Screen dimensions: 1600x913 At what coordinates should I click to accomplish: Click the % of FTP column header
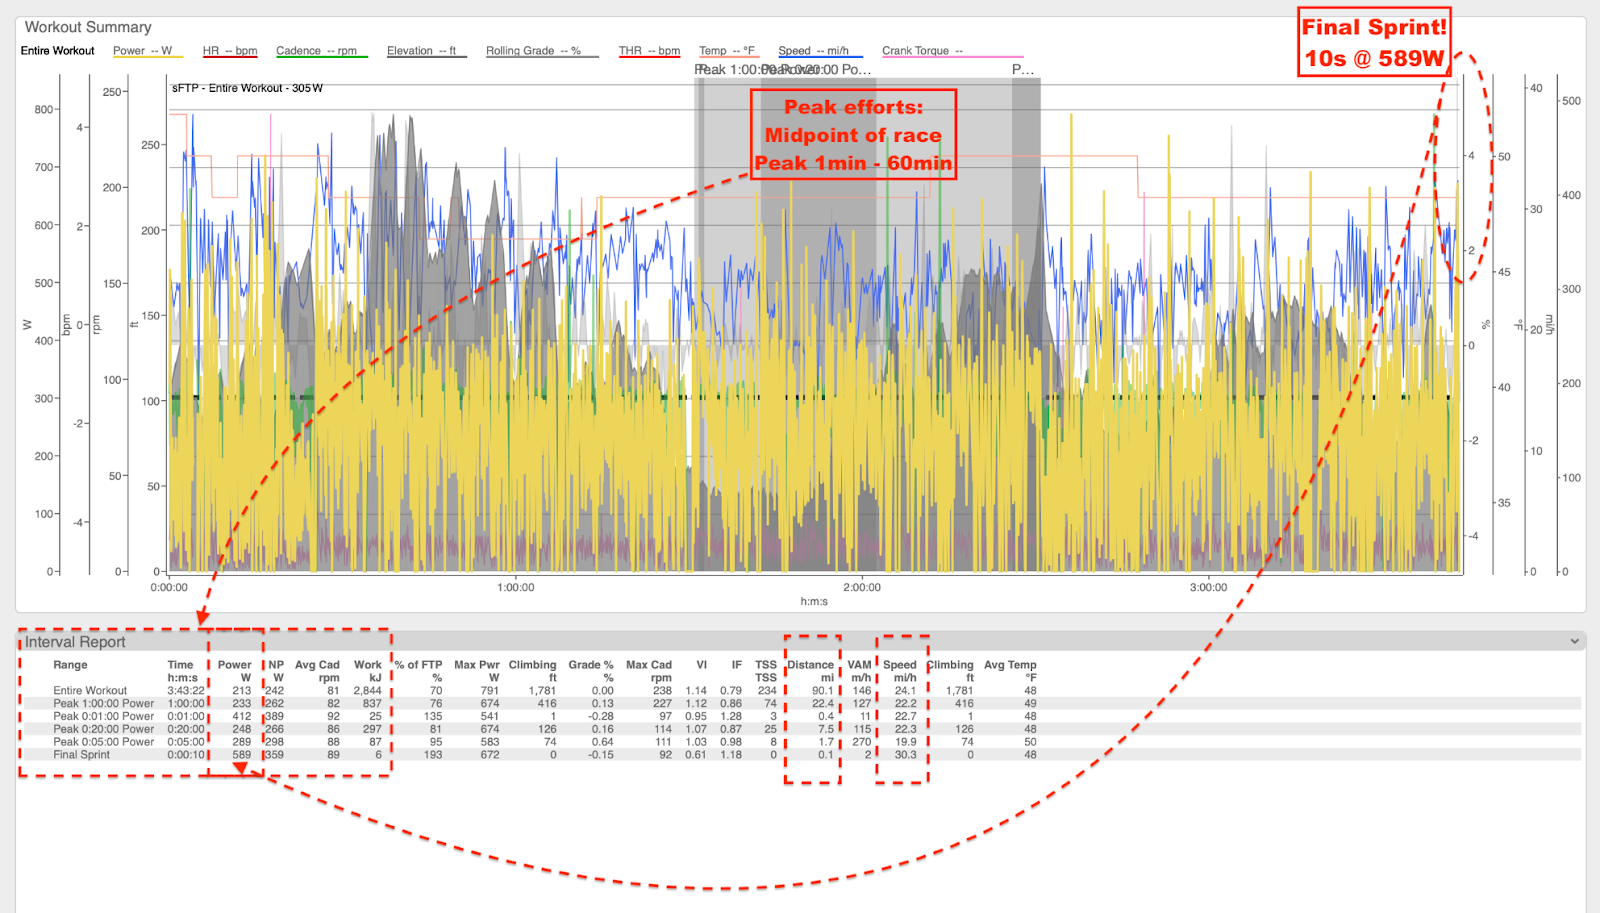pos(418,665)
